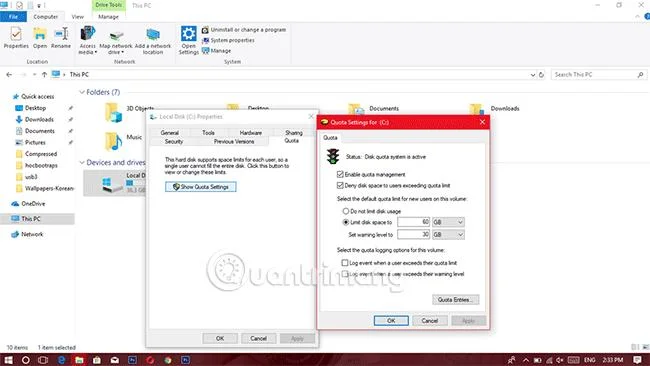Image resolution: width=650 pixels, height=366 pixels.
Task: Go back with the back arrow
Action: pos(9,75)
